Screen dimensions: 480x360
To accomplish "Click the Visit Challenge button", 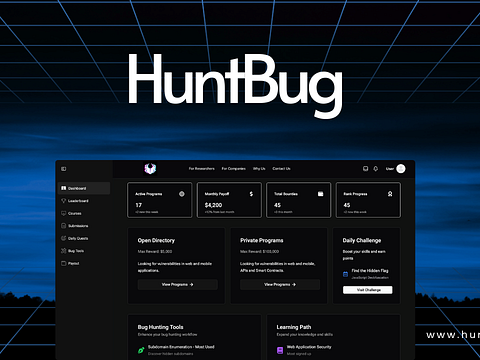I will pos(368,290).
